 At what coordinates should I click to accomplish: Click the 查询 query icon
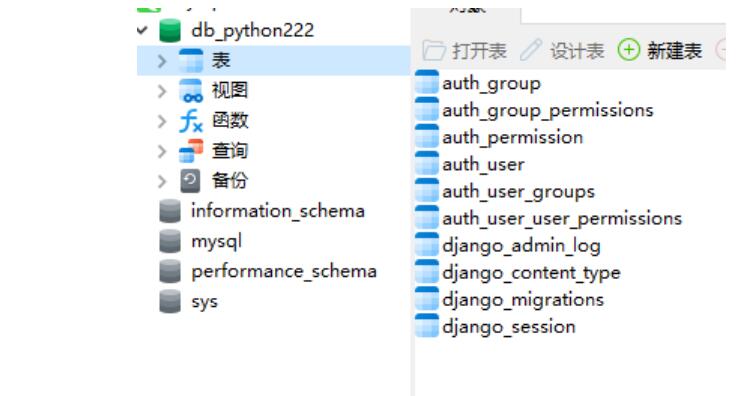click(191, 151)
